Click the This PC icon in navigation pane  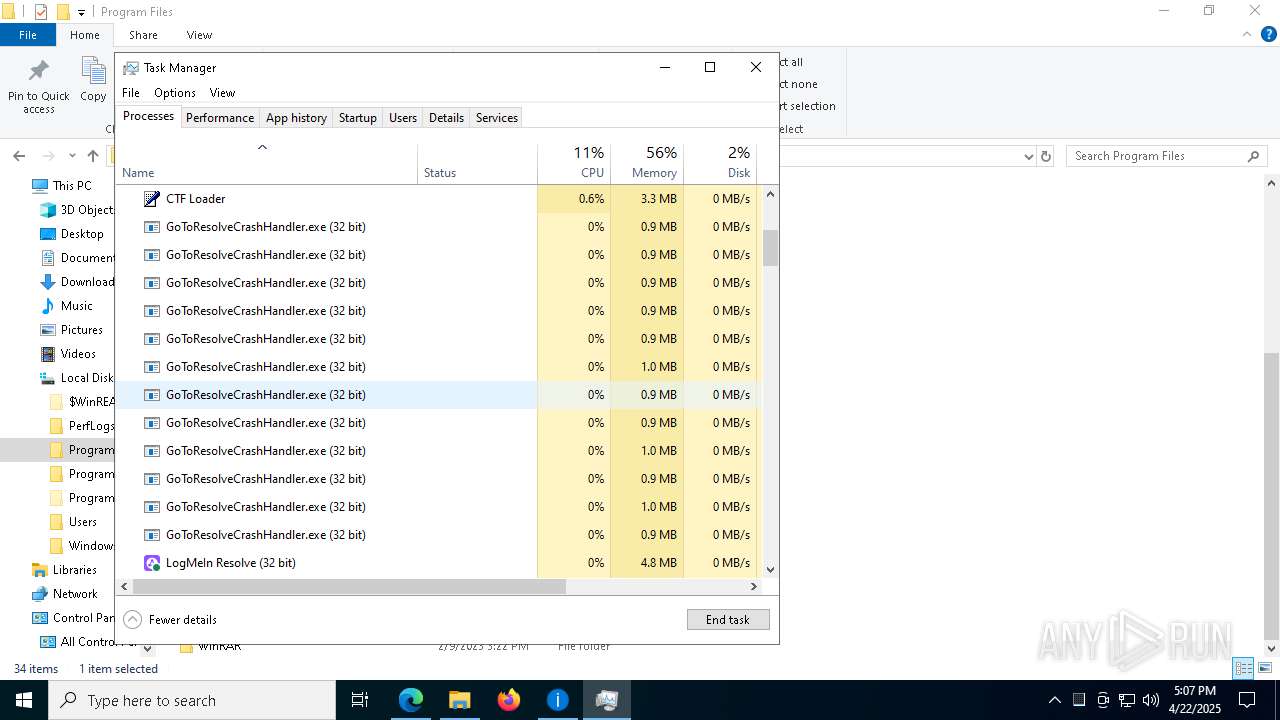pos(40,186)
